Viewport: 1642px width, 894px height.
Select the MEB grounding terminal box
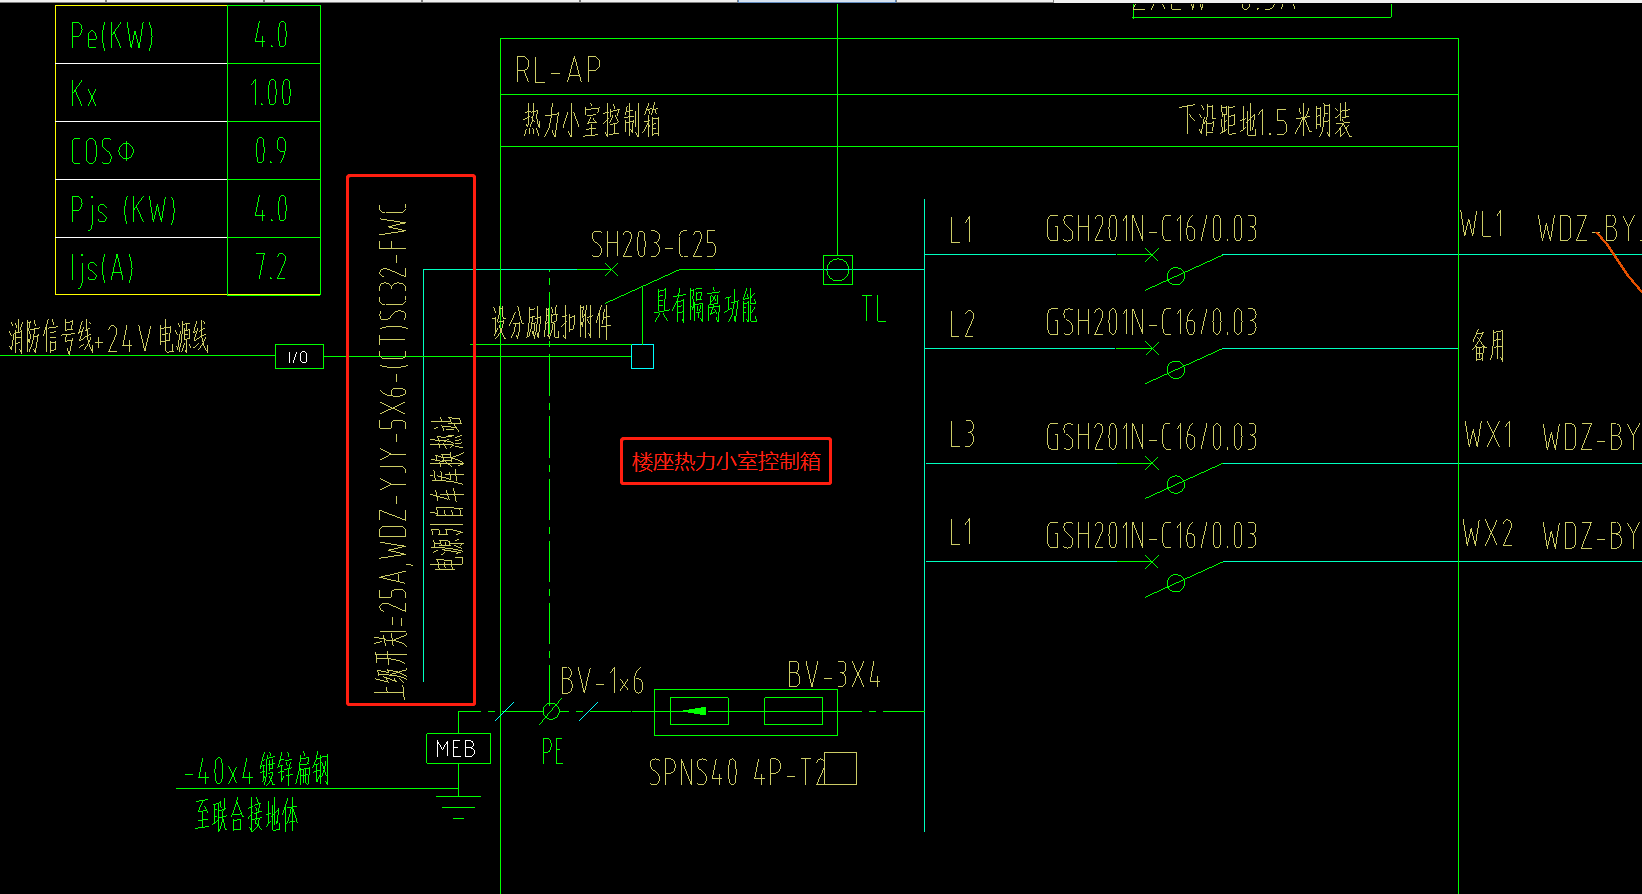(x=458, y=749)
